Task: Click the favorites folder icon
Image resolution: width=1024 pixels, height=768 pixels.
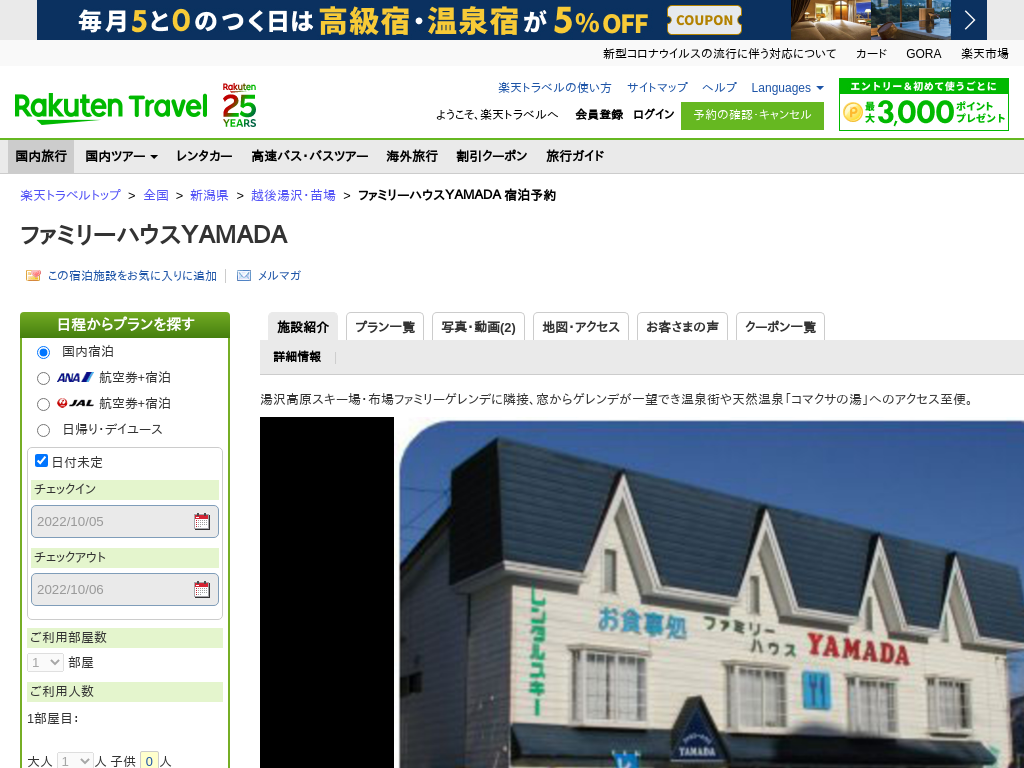Action: pyautogui.click(x=33, y=276)
